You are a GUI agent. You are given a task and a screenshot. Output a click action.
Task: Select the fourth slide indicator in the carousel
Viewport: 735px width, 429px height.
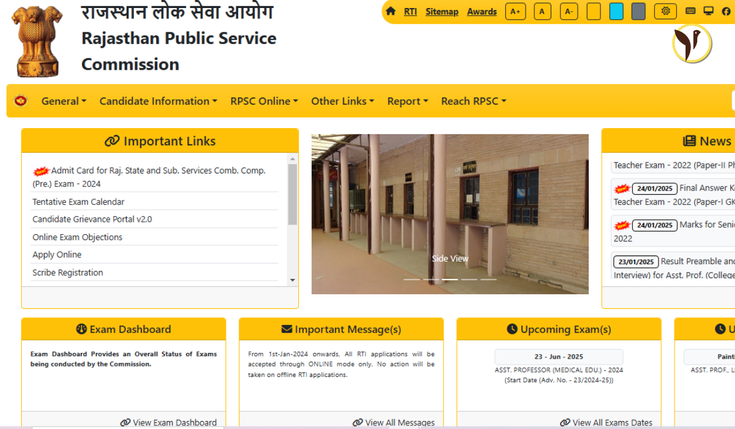[x=469, y=279]
